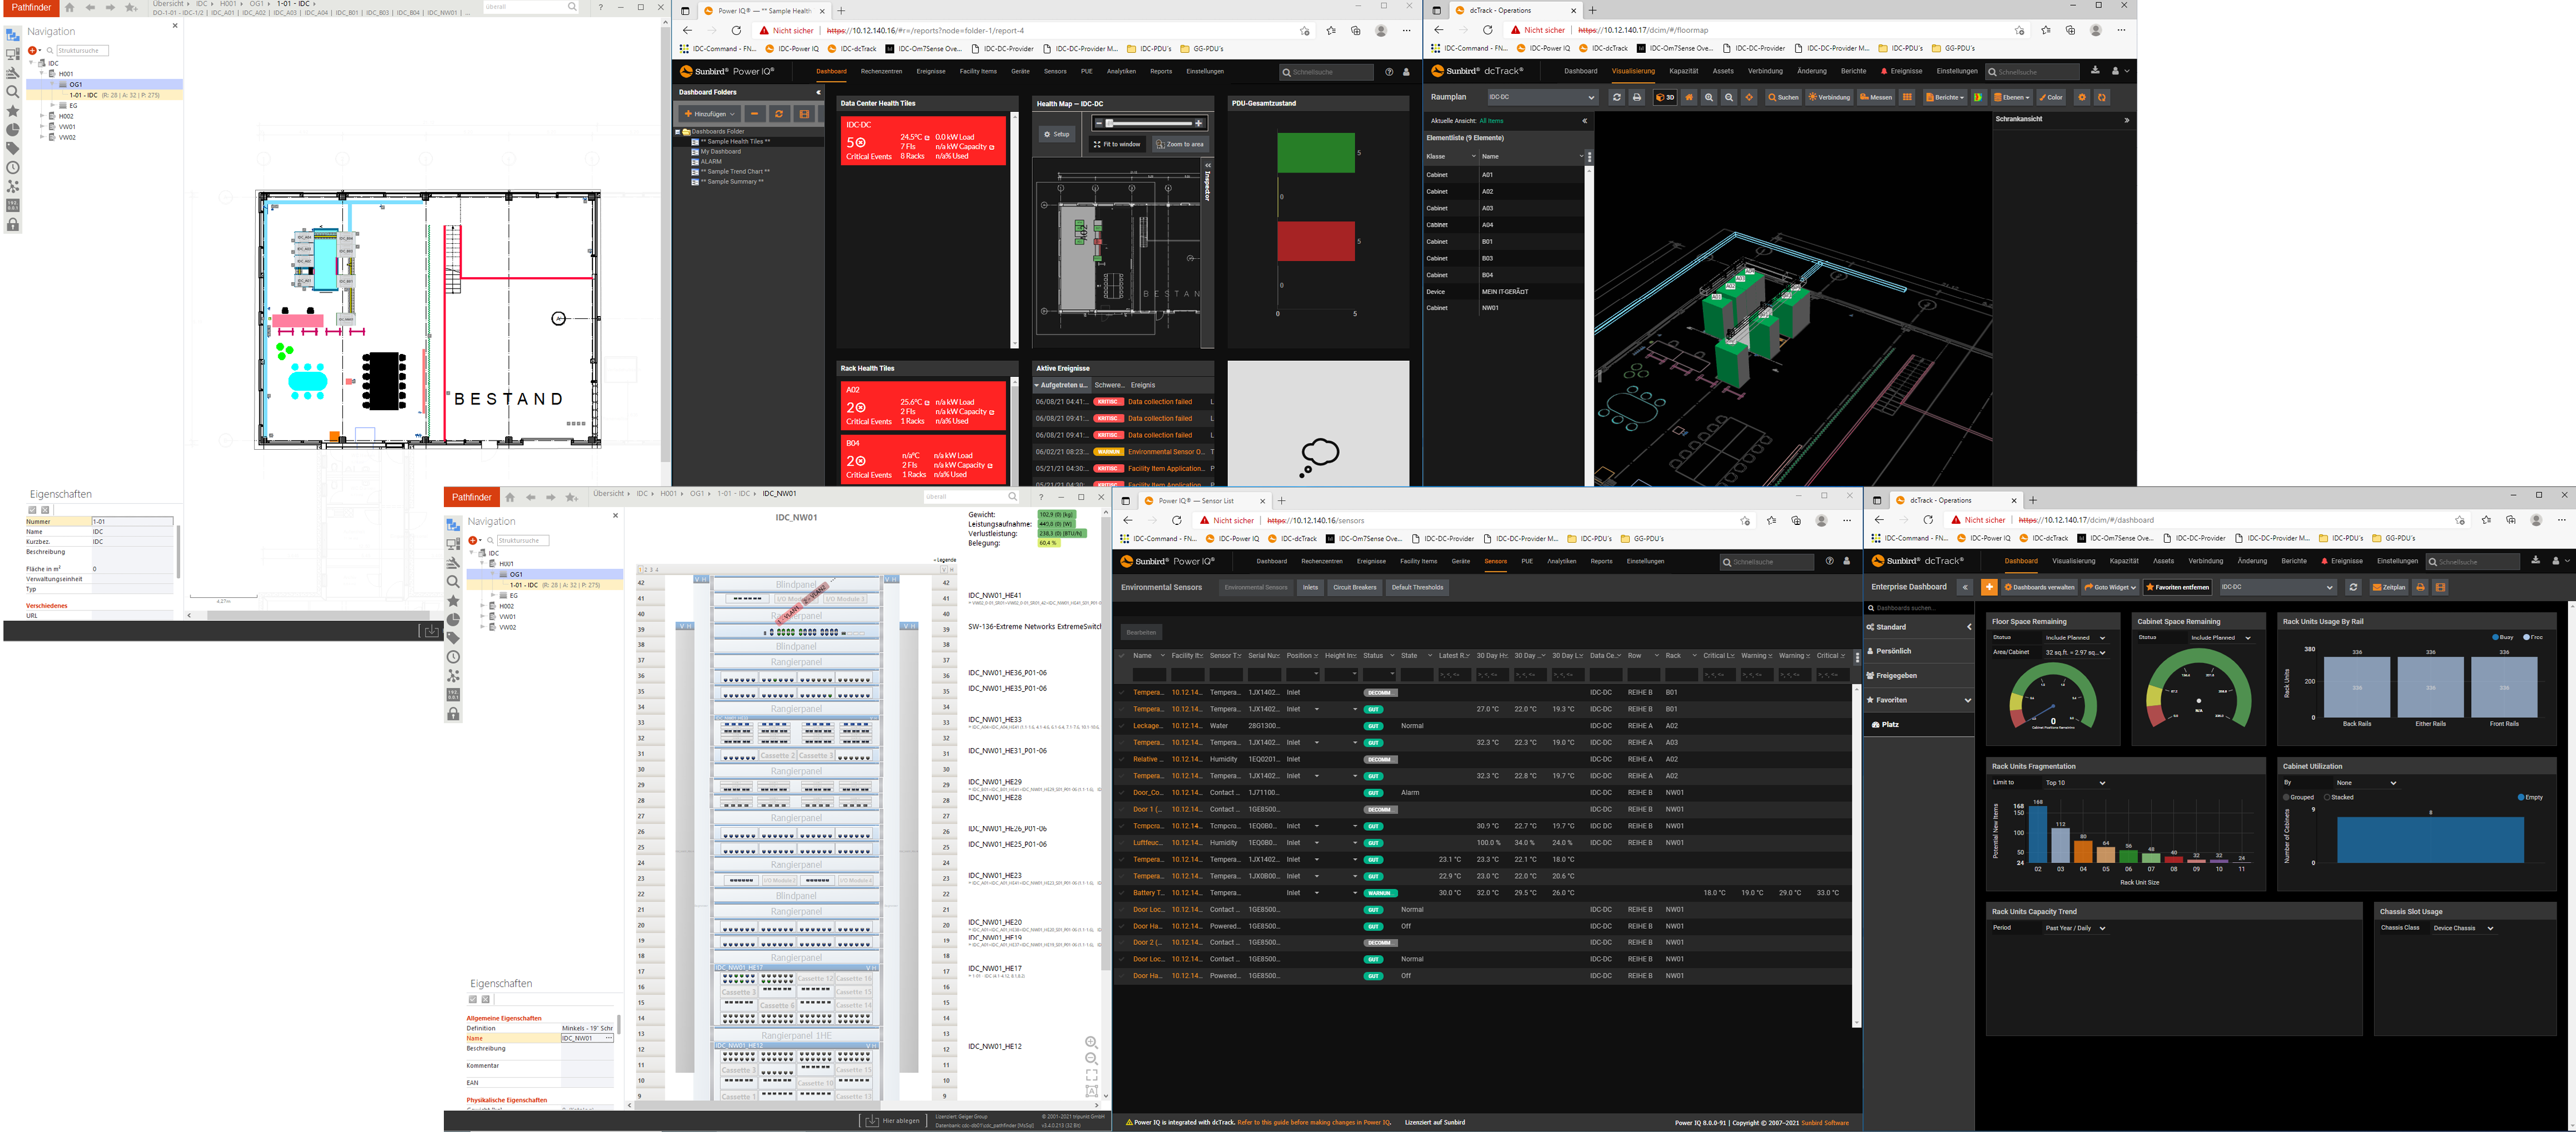Click the lock icon in IDC_NW01 Pathfinder sidebar

coord(454,714)
